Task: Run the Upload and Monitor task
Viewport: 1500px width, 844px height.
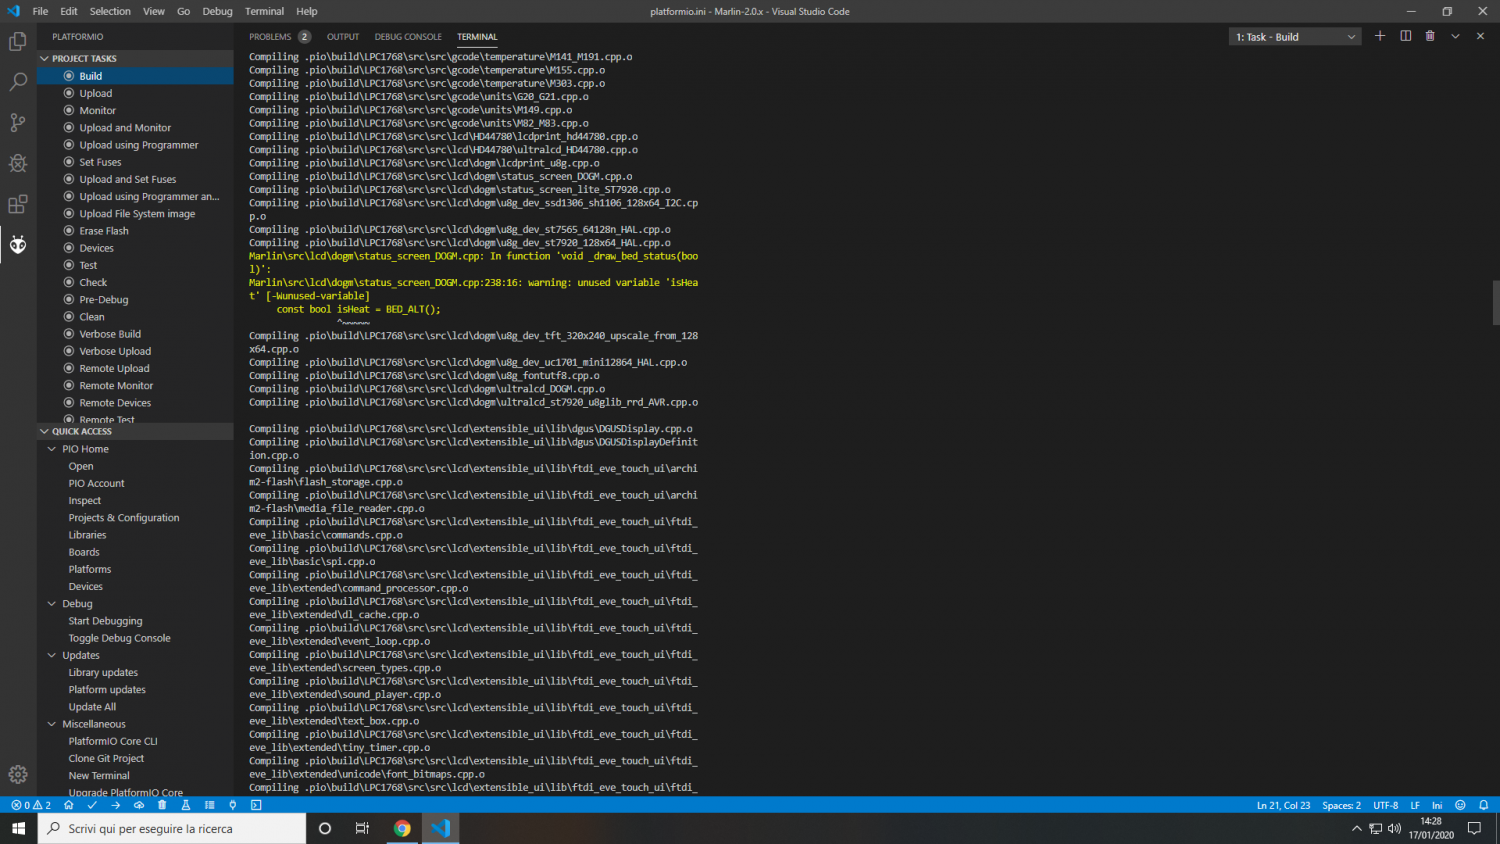Action: [x=125, y=128]
